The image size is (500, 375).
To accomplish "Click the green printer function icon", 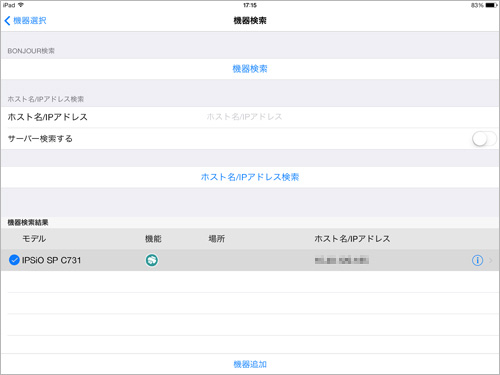I will 152,260.
